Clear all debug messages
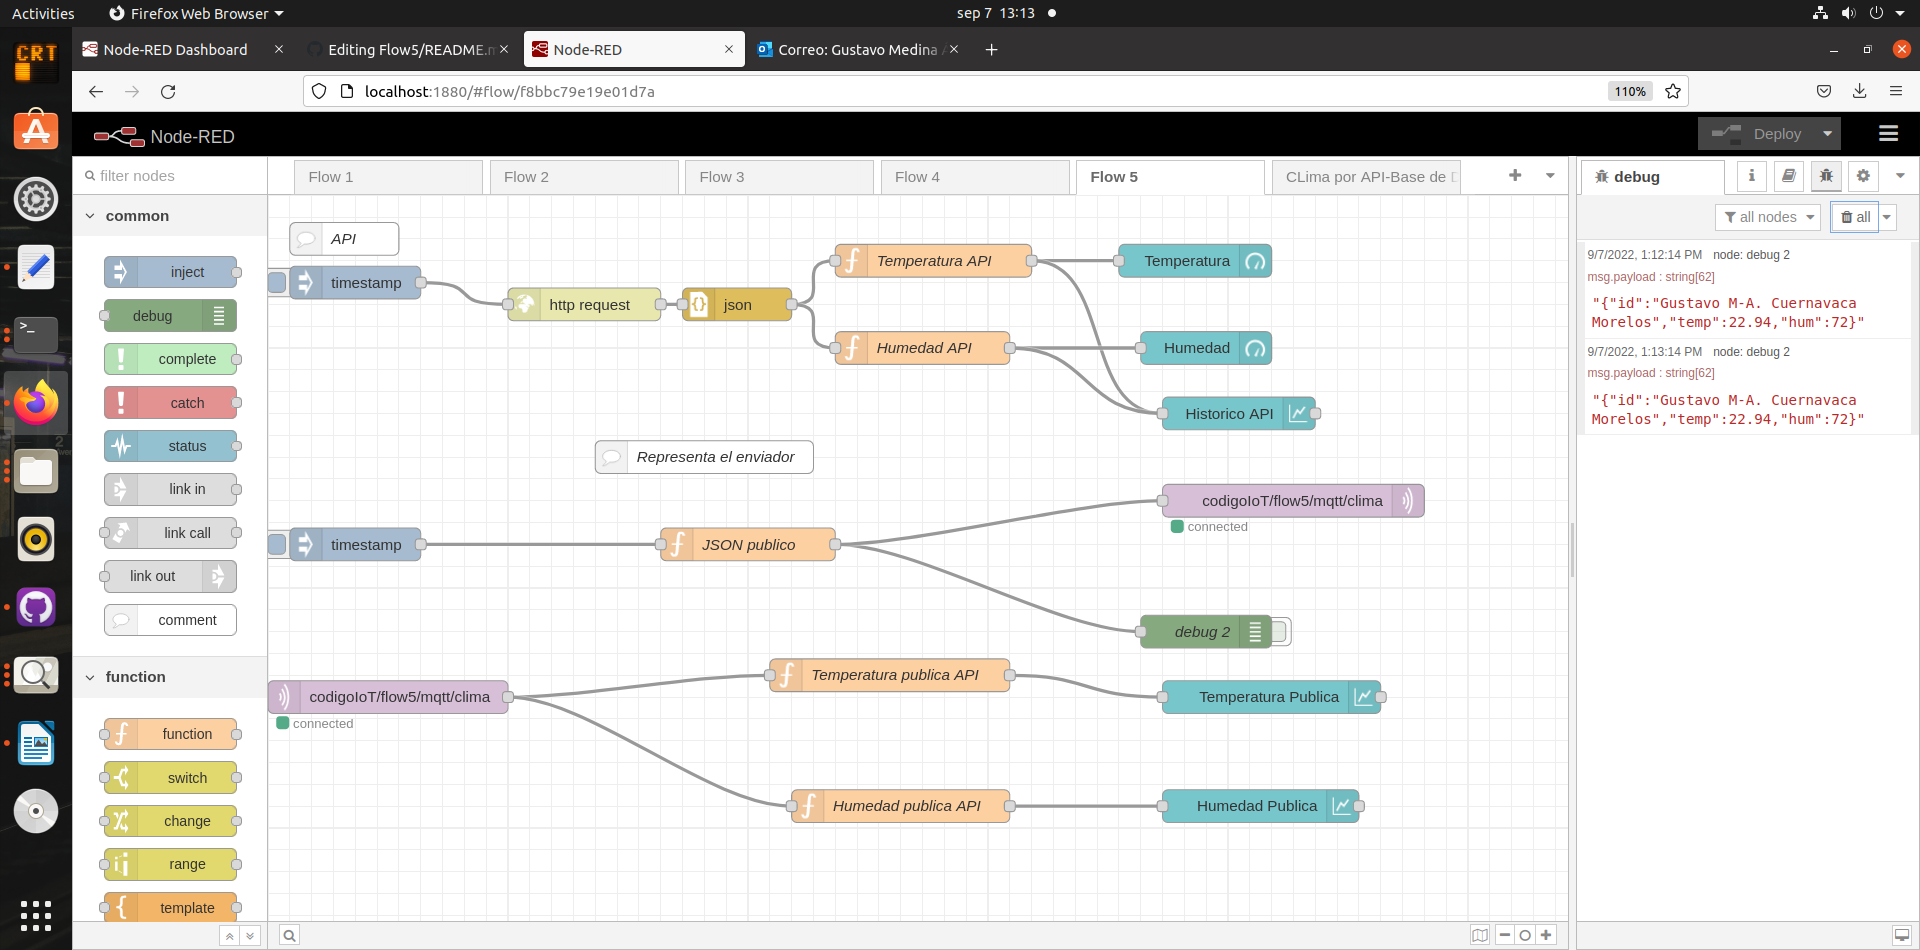 pyautogui.click(x=1855, y=217)
